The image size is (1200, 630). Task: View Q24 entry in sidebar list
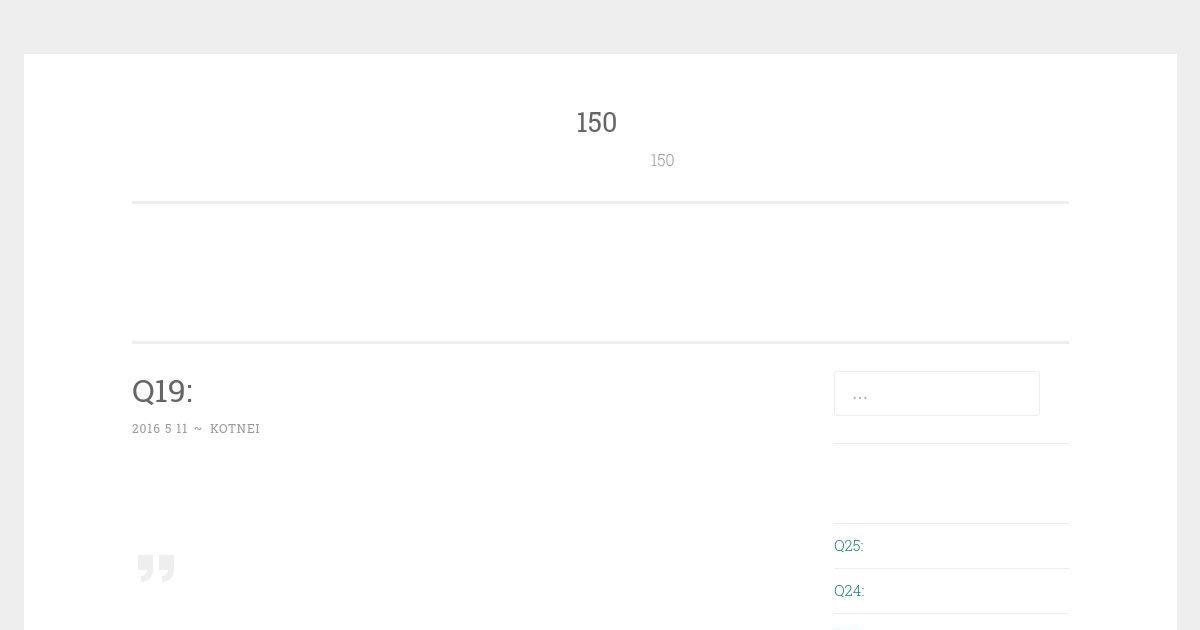(x=849, y=590)
